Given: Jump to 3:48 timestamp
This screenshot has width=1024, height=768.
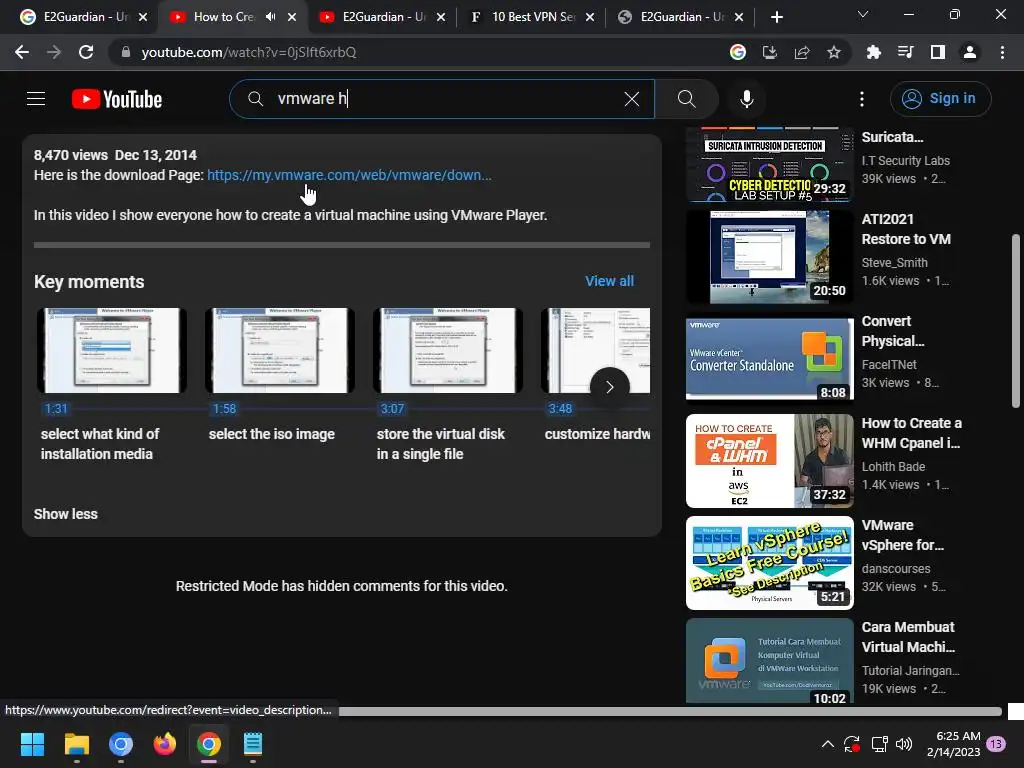Looking at the screenshot, I should point(560,409).
